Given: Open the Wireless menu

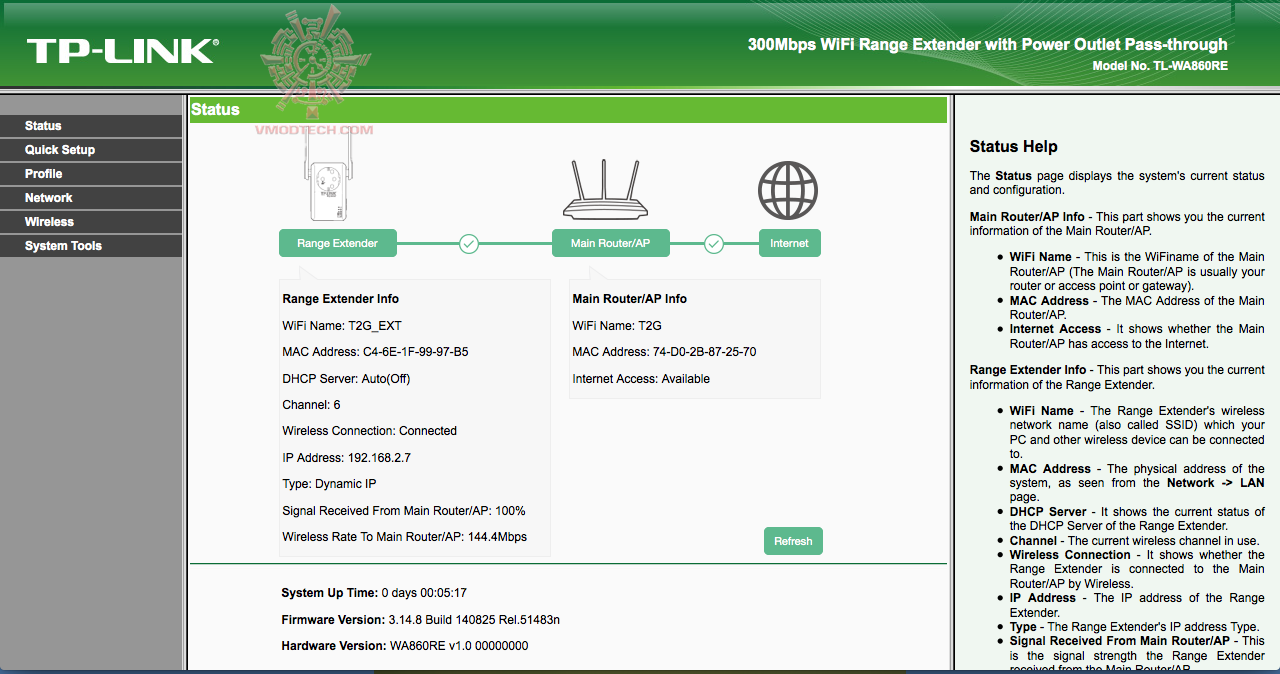Looking at the screenshot, I should pos(91,222).
